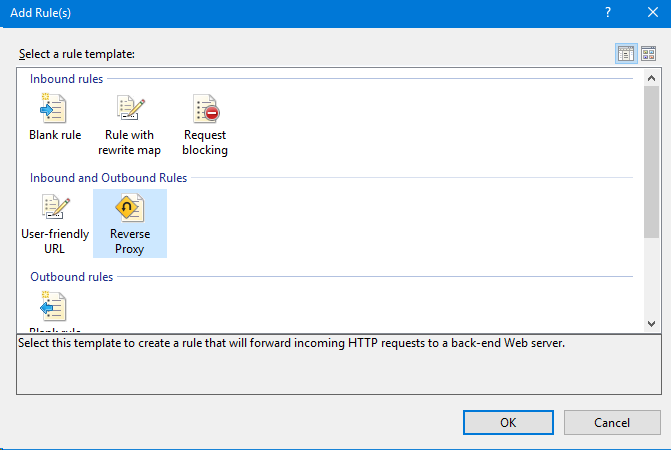This screenshot has height=450, width=671.
Task: Select the inbound Blank rule template
Action: point(55,118)
